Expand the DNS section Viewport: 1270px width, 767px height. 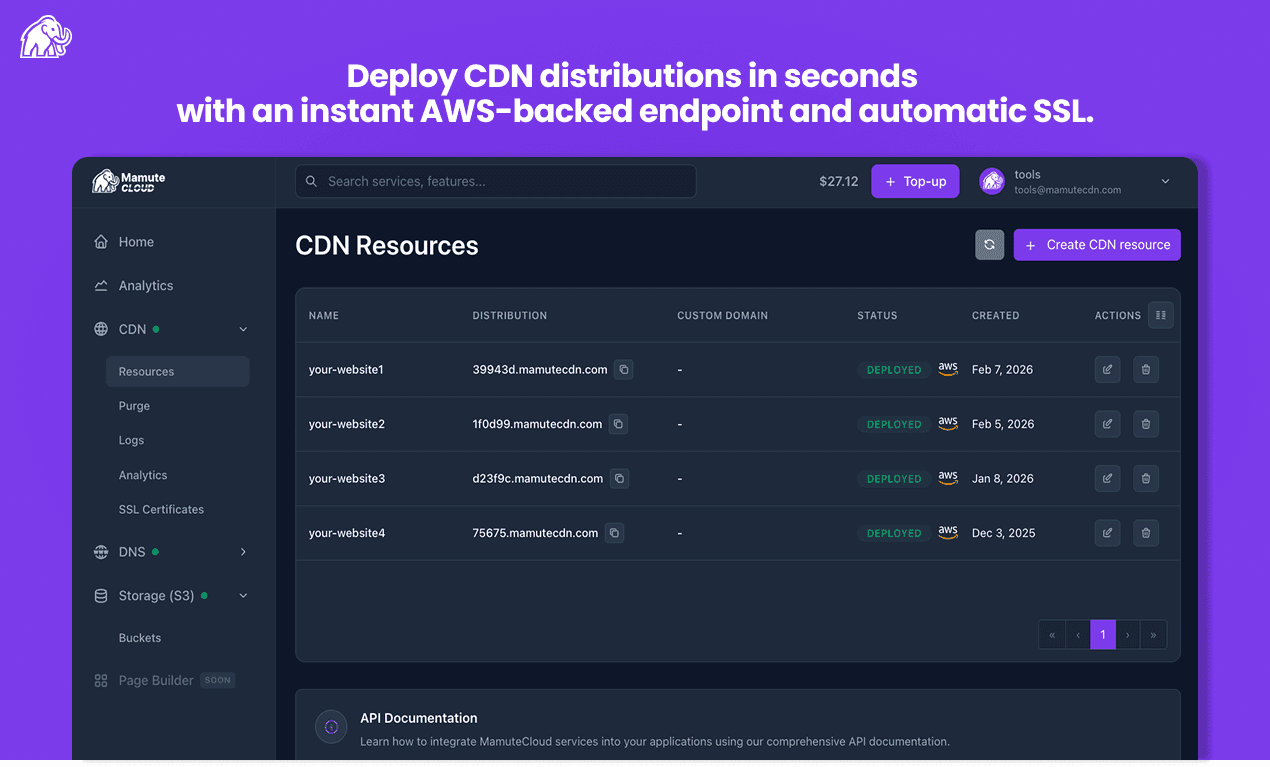[x=242, y=551]
